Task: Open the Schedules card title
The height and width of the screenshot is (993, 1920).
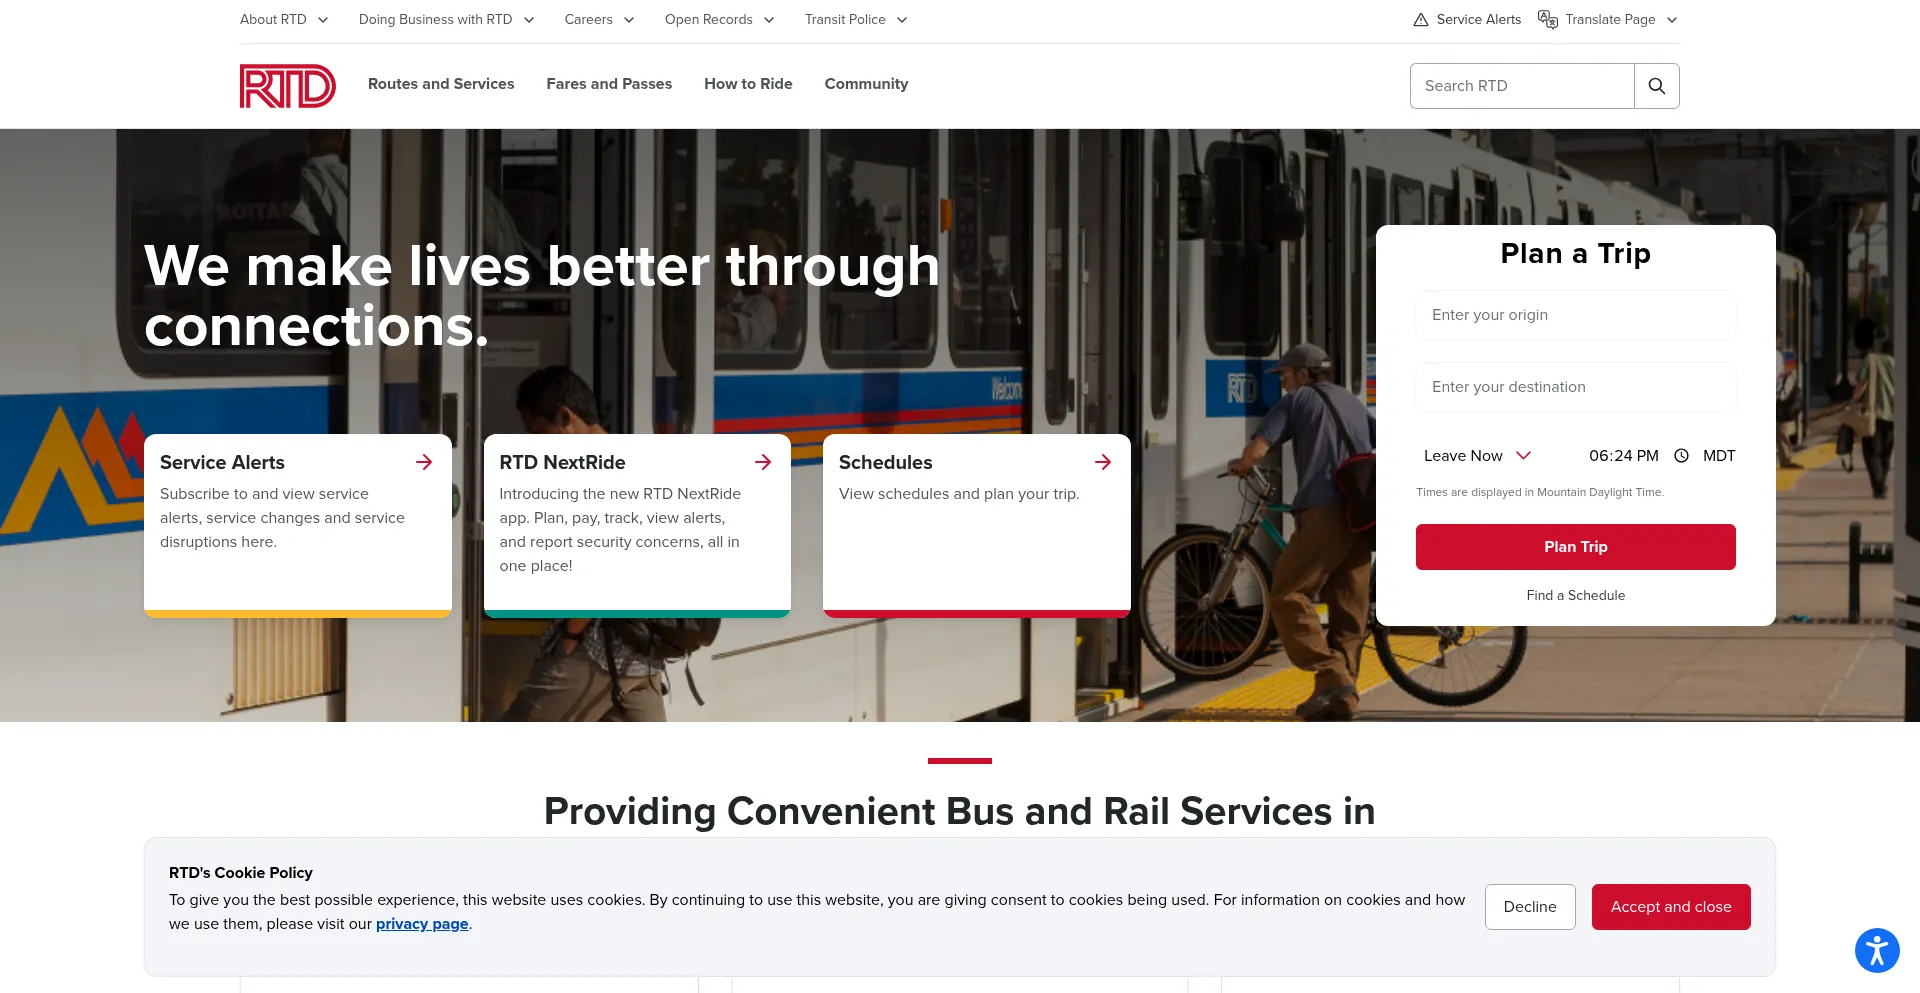Action: click(885, 462)
